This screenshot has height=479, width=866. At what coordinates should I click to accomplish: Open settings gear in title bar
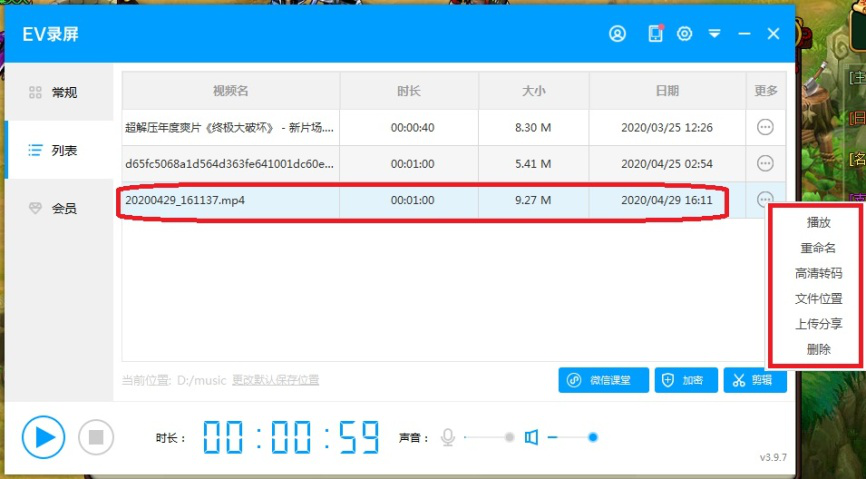(685, 34)
